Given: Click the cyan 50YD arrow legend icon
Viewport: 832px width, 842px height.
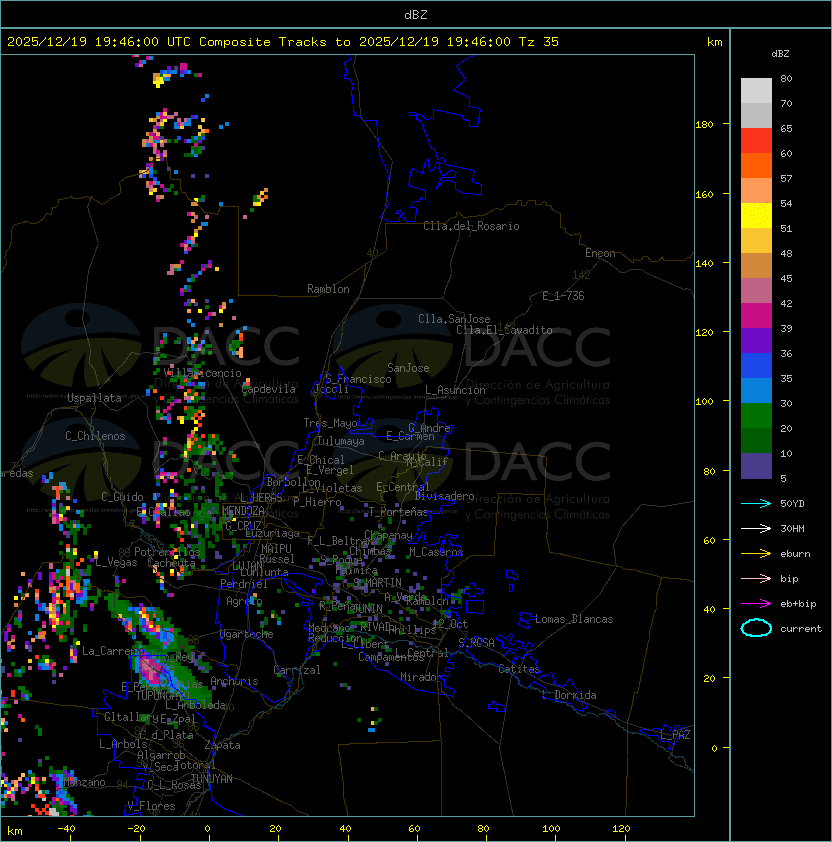Looking at the screenshot, I should pos(756,503).
